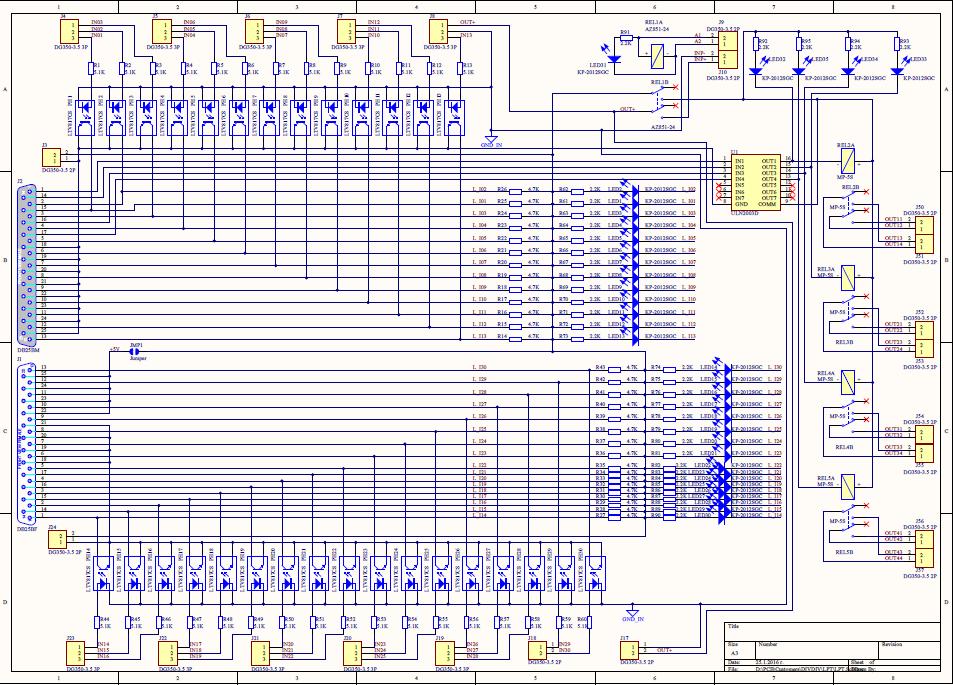Select the R93 2.2K resistor

(898, 44)
